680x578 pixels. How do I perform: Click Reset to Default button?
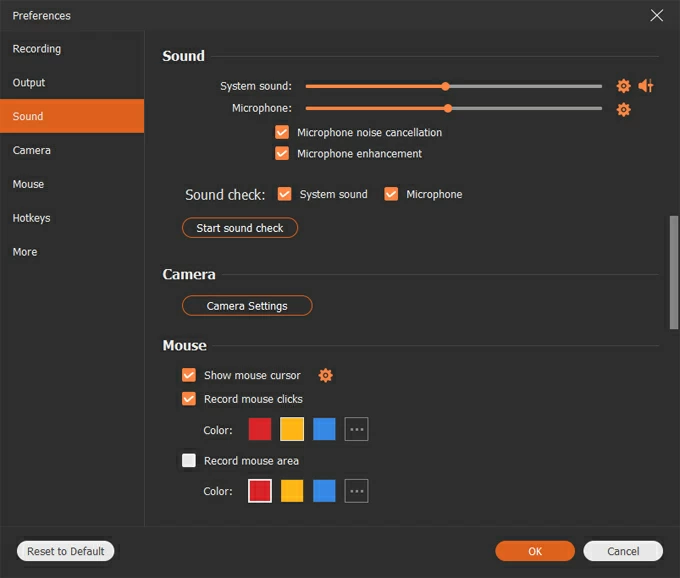tap(66, 551)
